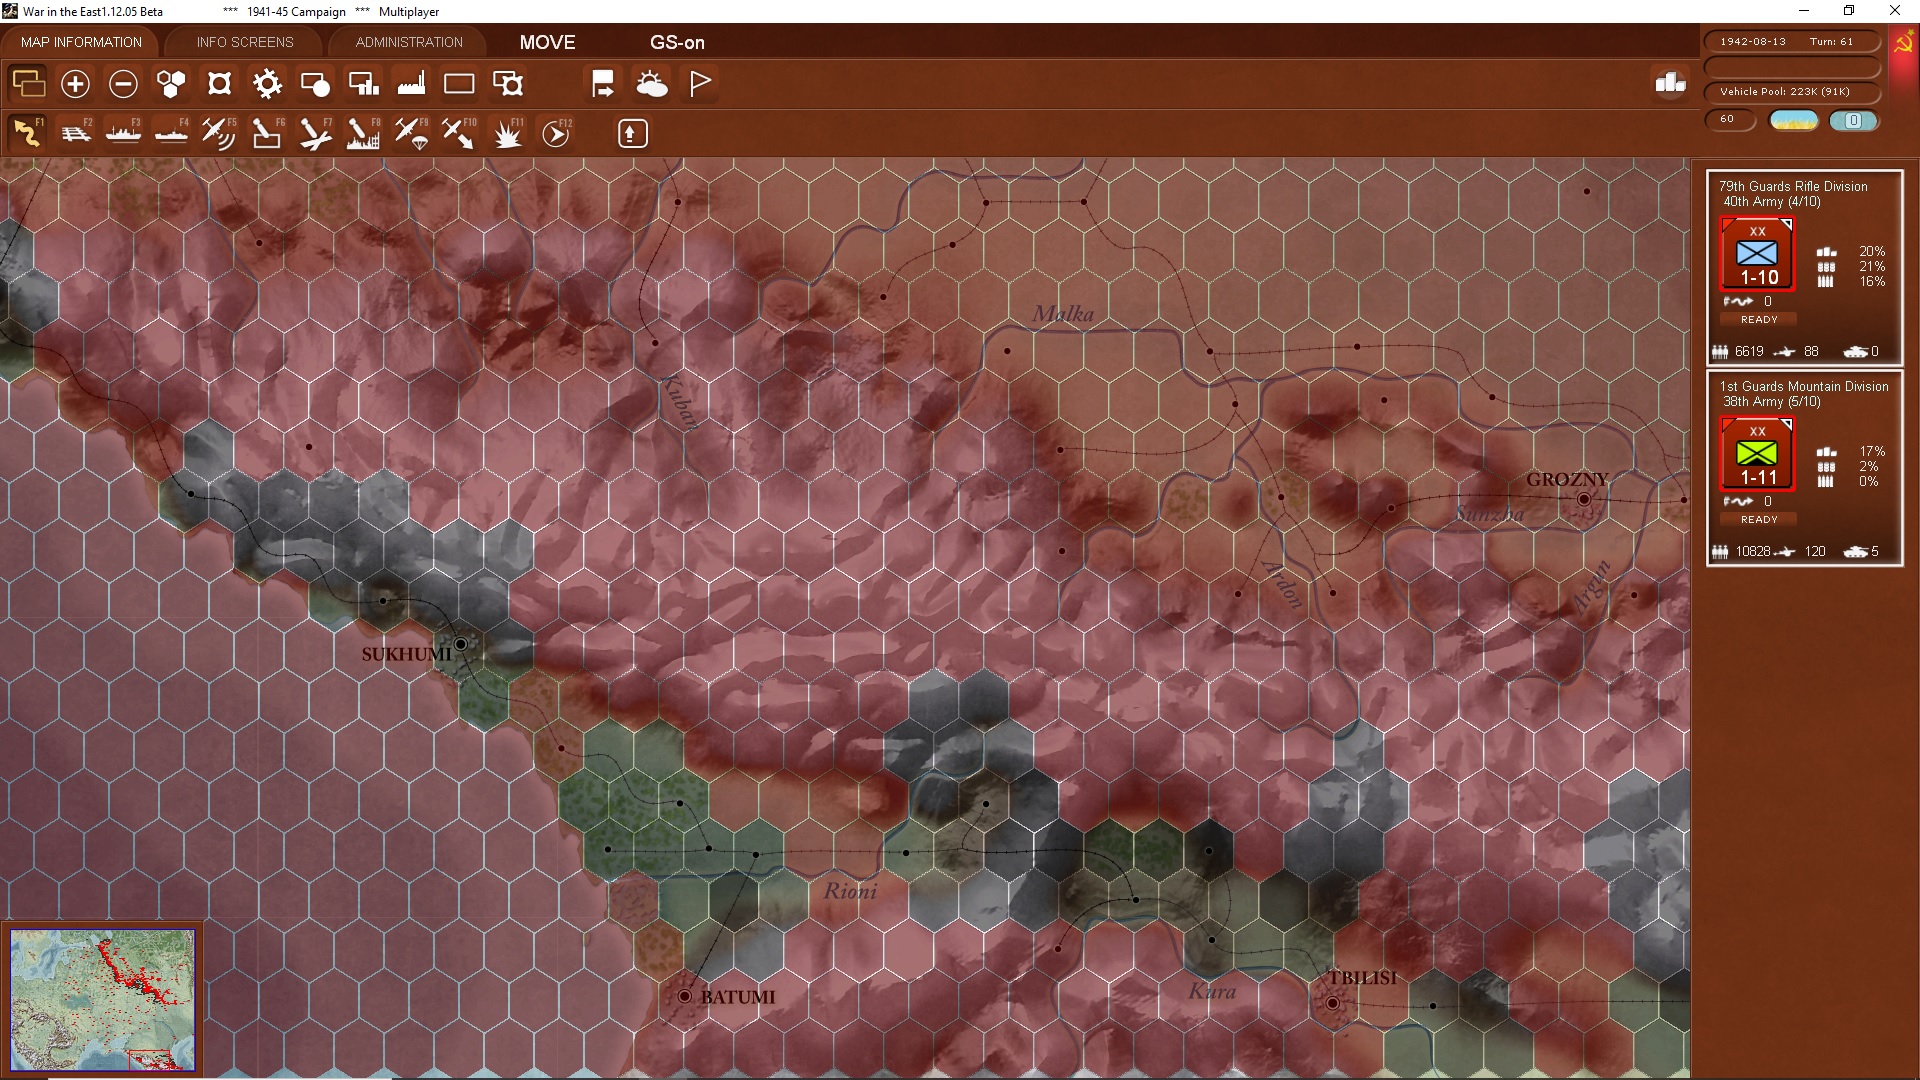Open the bar chart statistics icon
This screenshot has height=1080, width=1920.
(1670, 83)
